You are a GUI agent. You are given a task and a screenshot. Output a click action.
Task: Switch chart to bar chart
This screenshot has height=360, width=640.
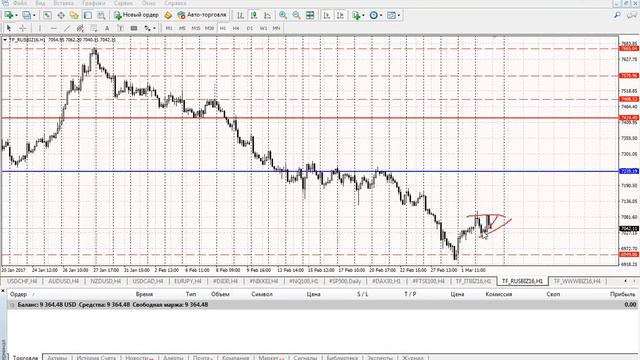point(240,16)
